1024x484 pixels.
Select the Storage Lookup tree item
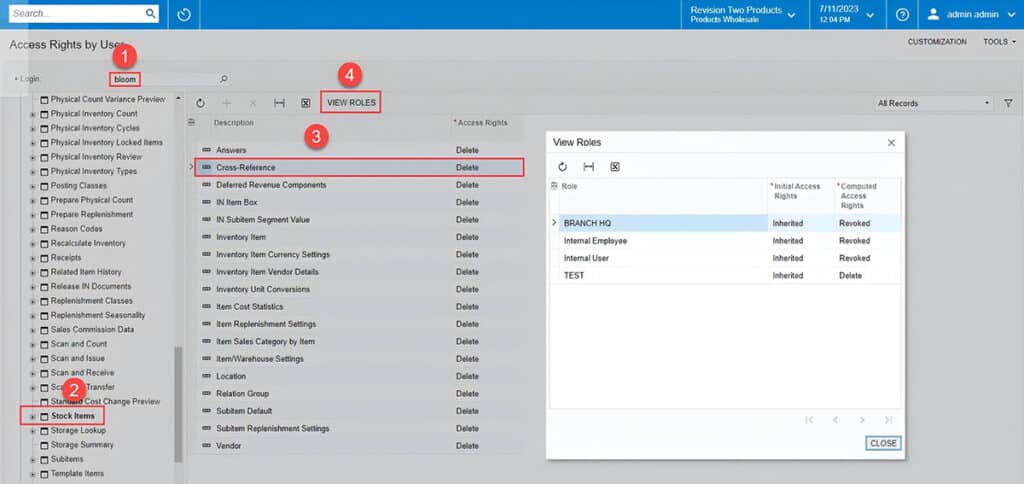click(82, 431)
